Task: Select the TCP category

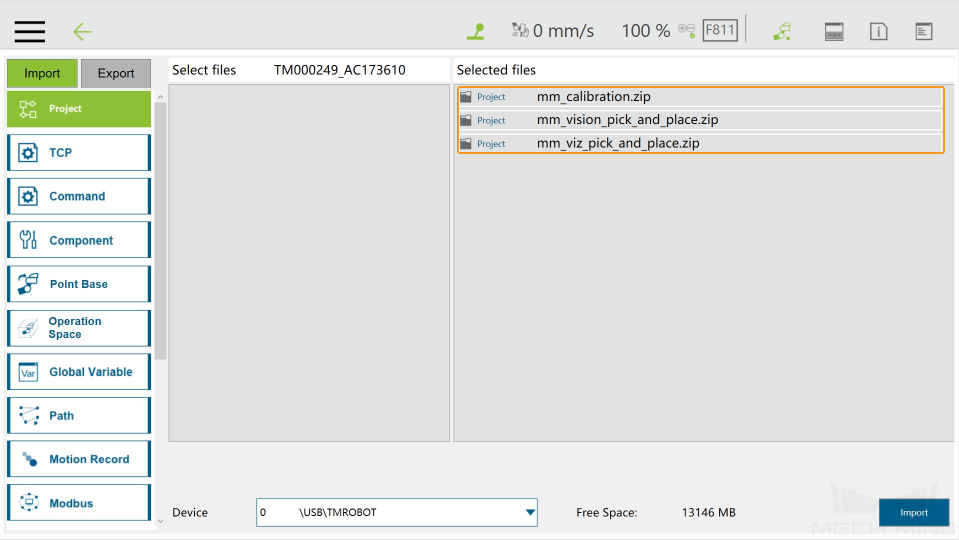Action: [x=79, y=153]
